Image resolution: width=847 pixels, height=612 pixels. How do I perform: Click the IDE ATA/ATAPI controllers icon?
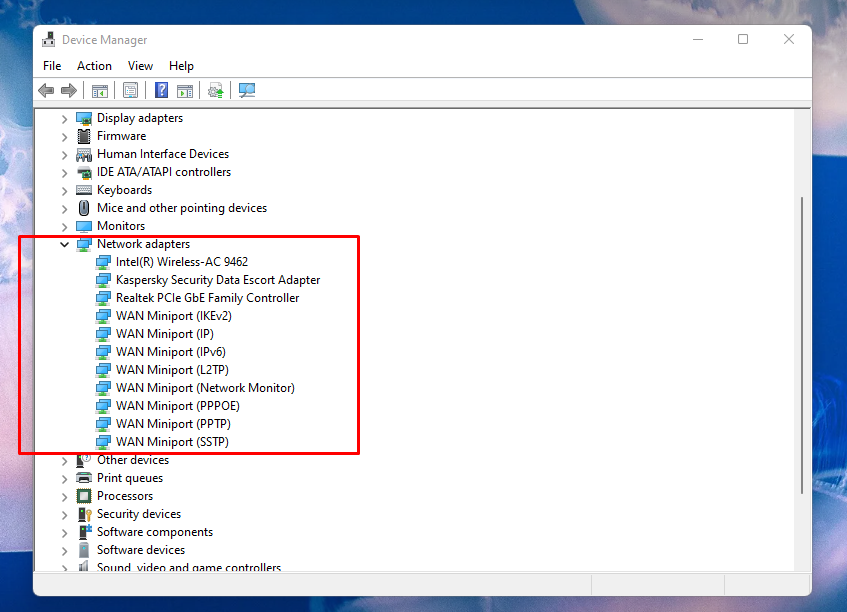[x=84, y=172]
